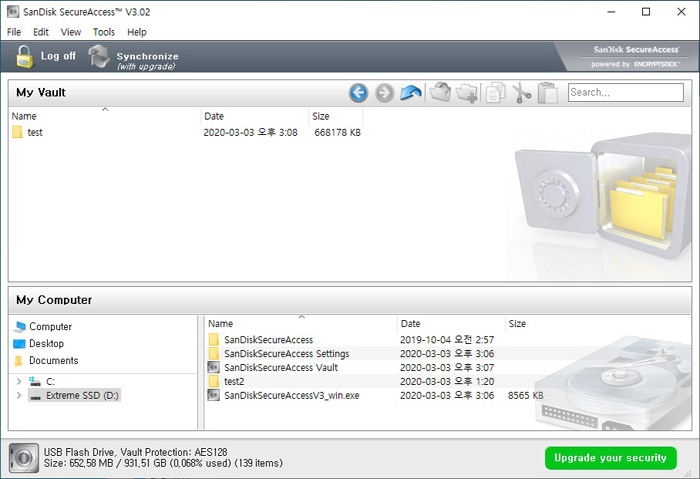Sort computer files by Date column
700x479 pixels.
tap(411, 324)
